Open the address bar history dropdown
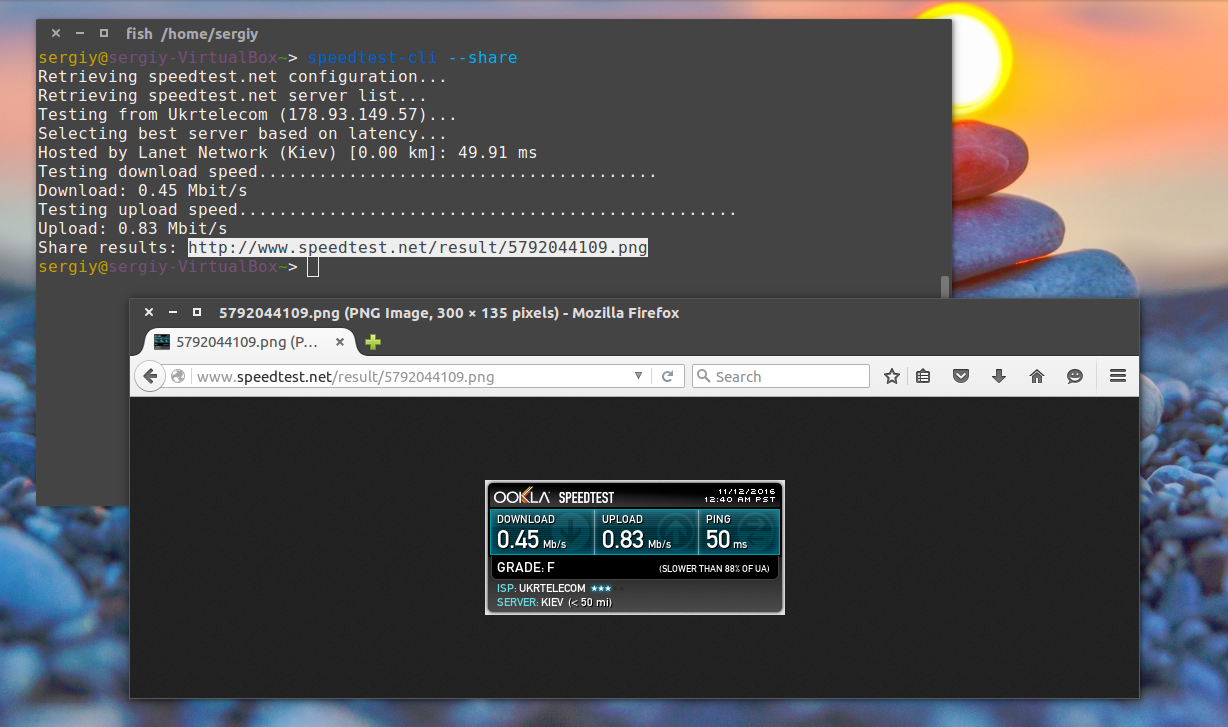The width and height of the screenshot is (1228, 727). [x=639, y=376]
